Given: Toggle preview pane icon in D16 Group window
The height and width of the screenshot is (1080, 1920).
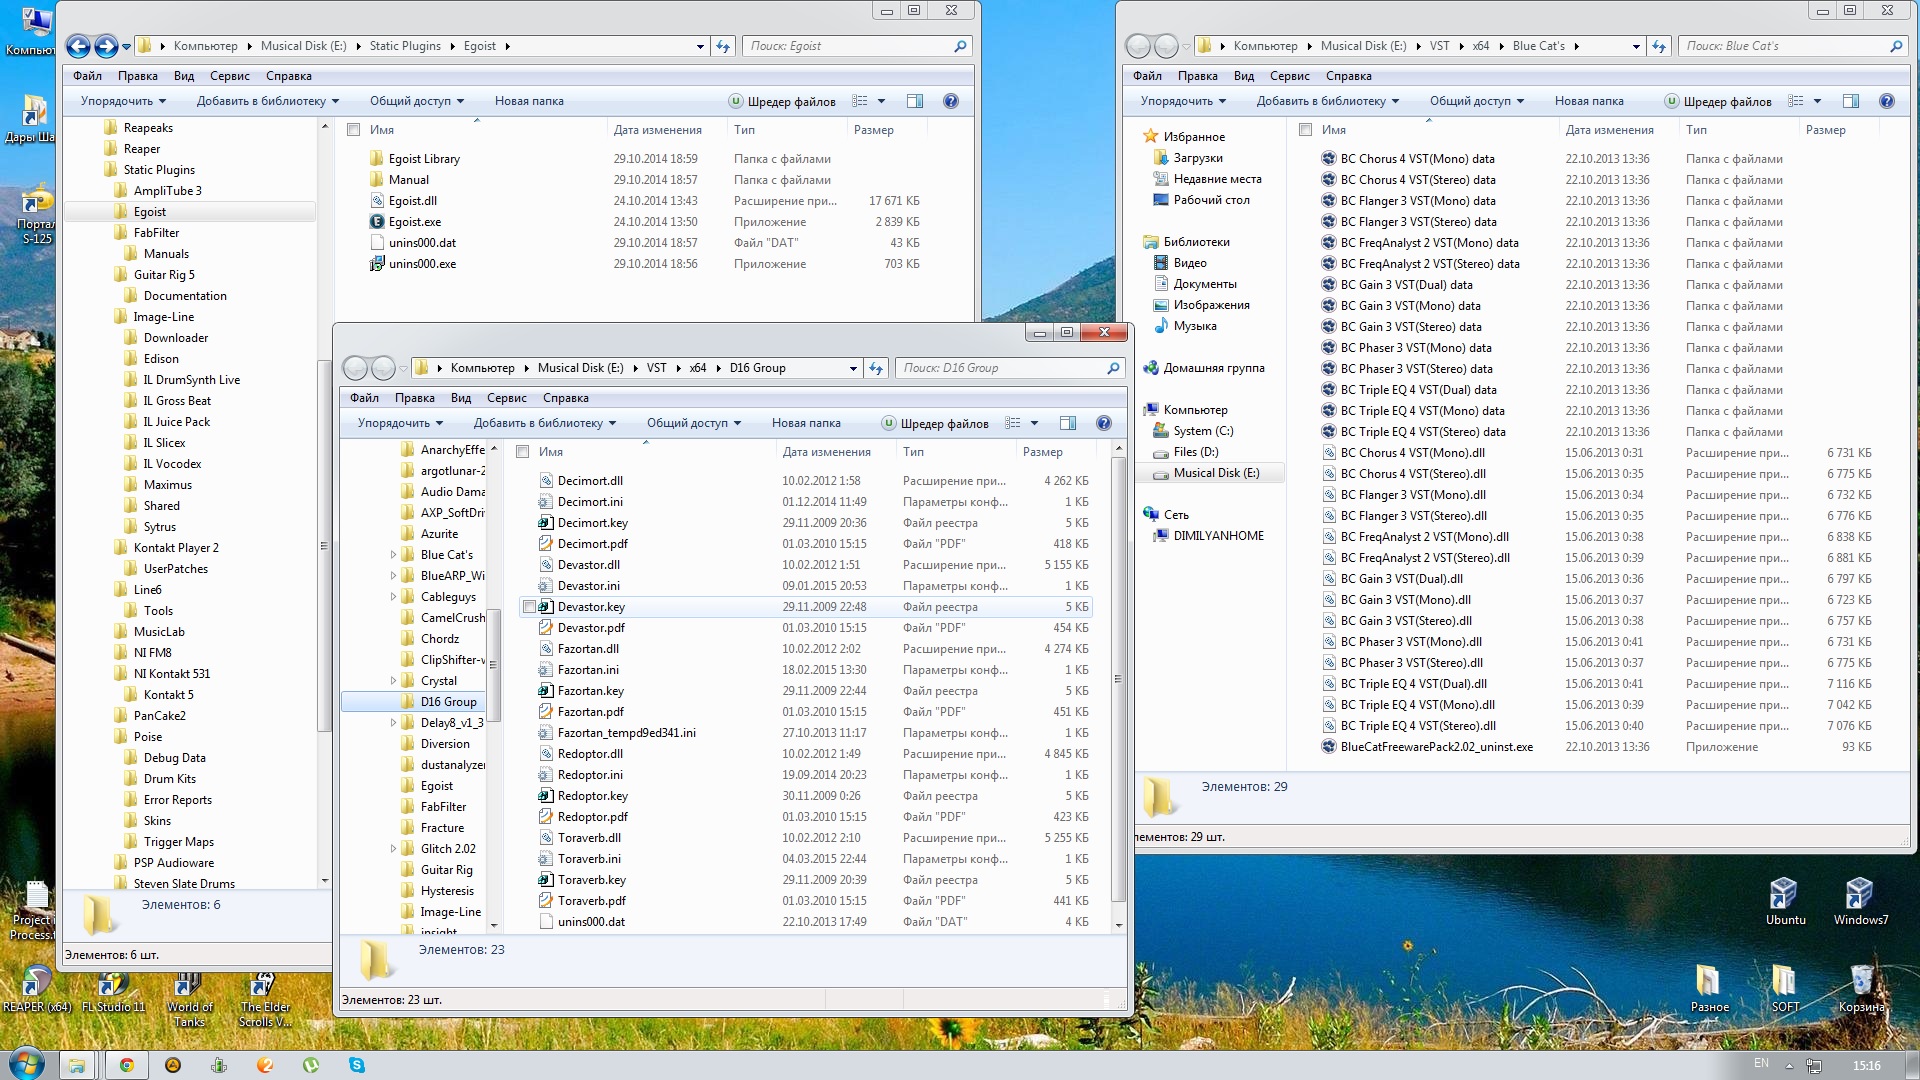Looking at the screenshot, I should (x=1068, y=423).
